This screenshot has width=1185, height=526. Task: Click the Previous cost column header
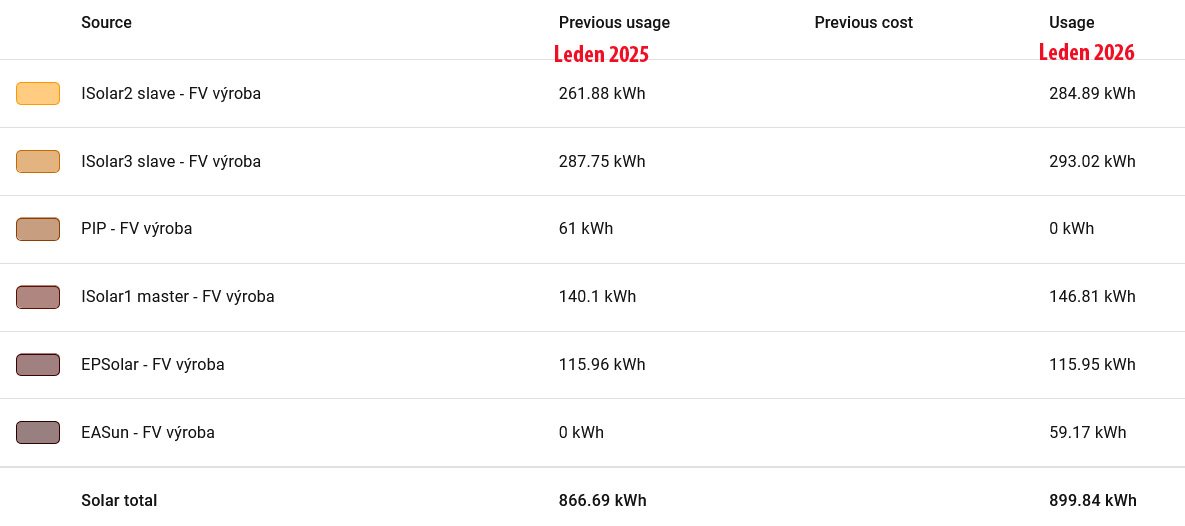pos(863,22)
